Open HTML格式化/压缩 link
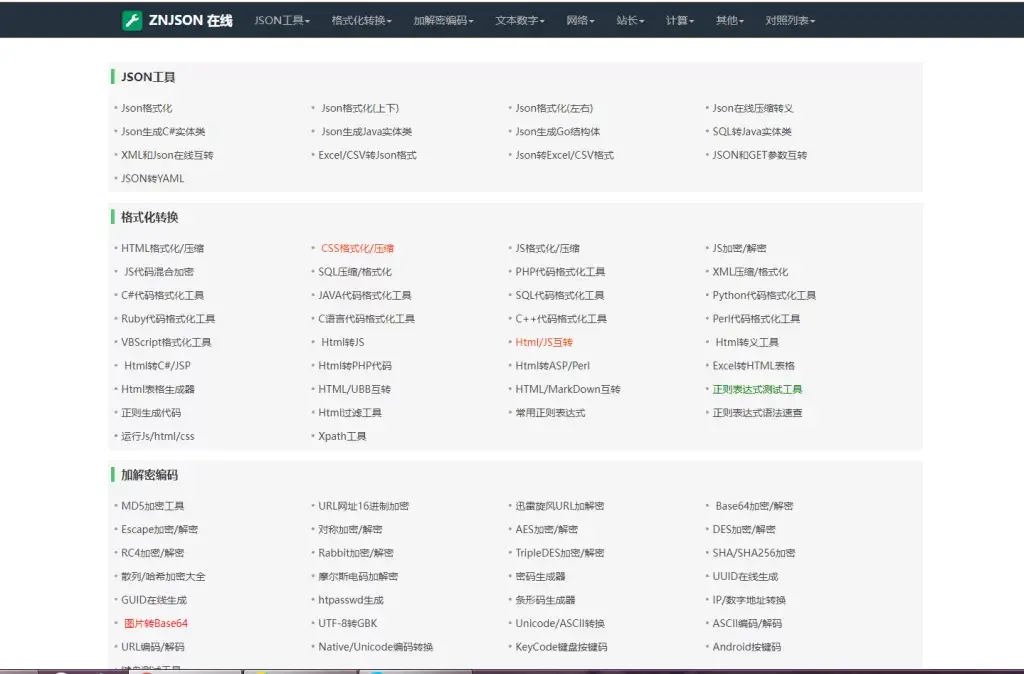This screenshot has width=1024, height=674. pyautogui.click(x=163, y=248)
